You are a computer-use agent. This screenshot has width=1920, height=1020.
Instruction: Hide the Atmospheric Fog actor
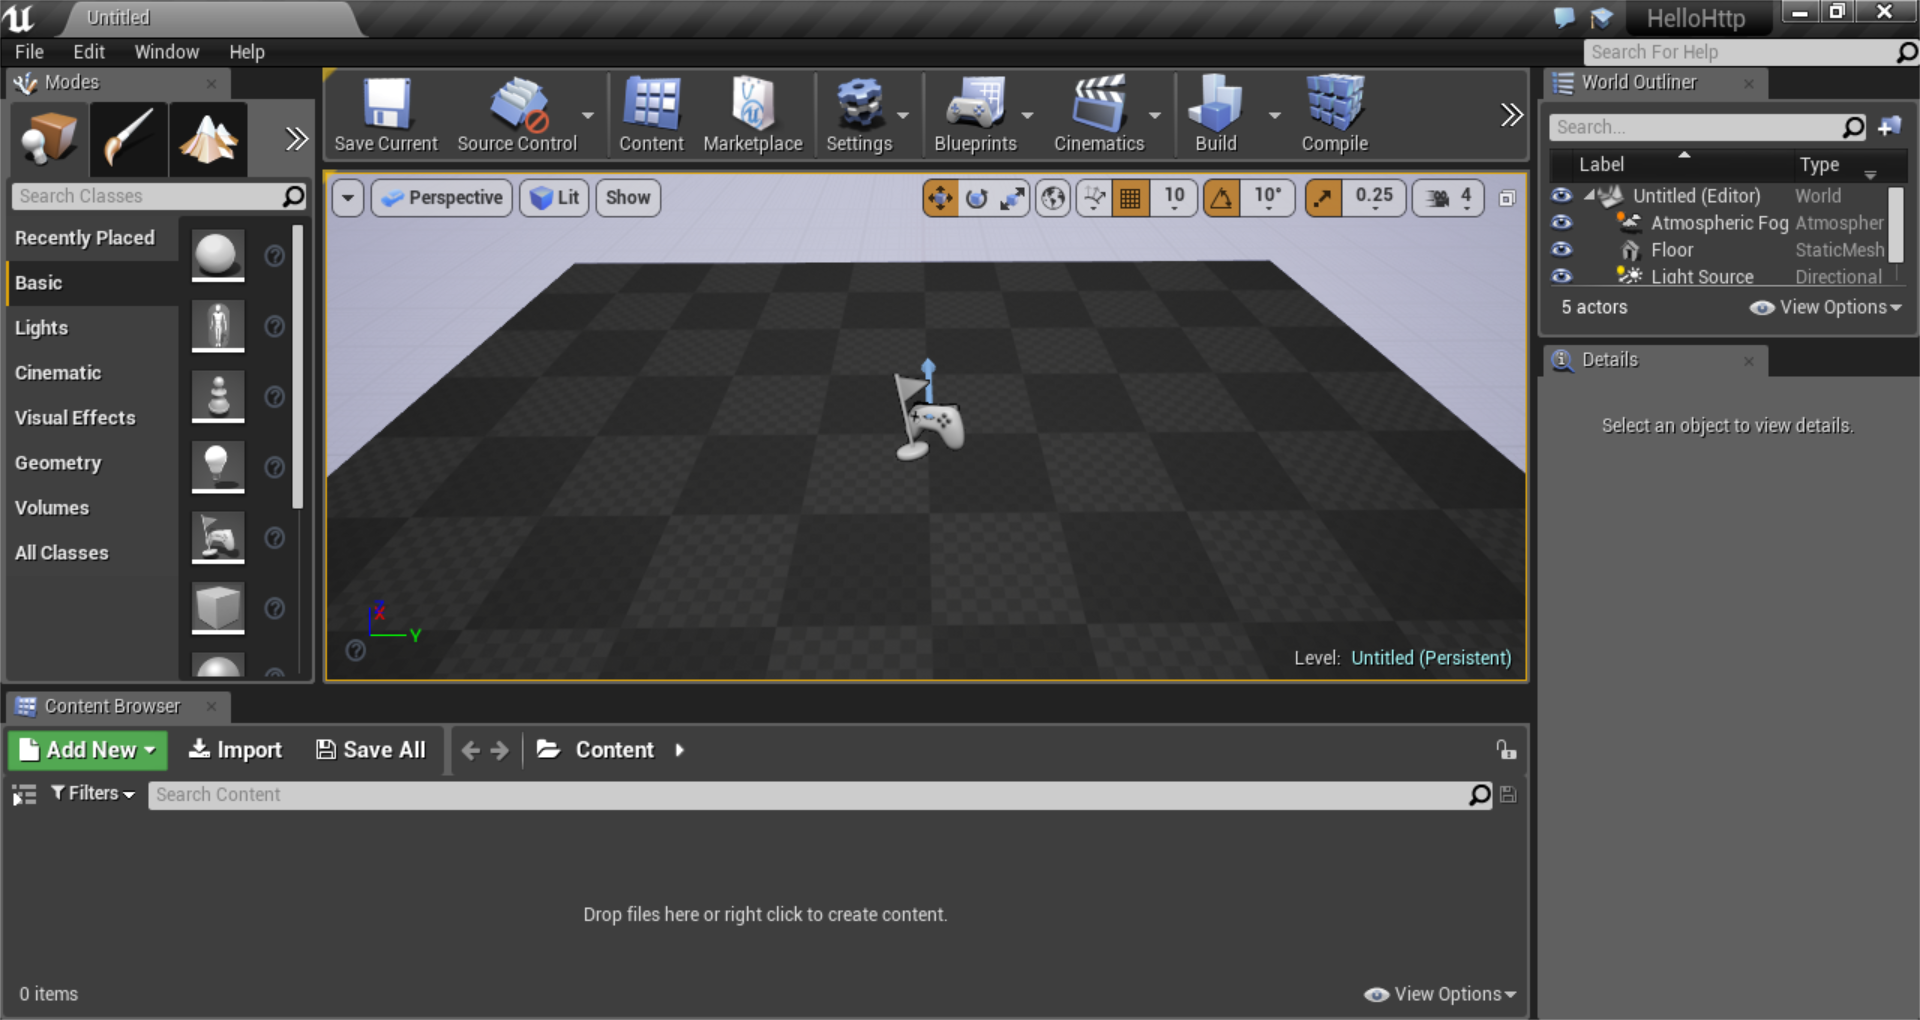tap(1561, 223)
